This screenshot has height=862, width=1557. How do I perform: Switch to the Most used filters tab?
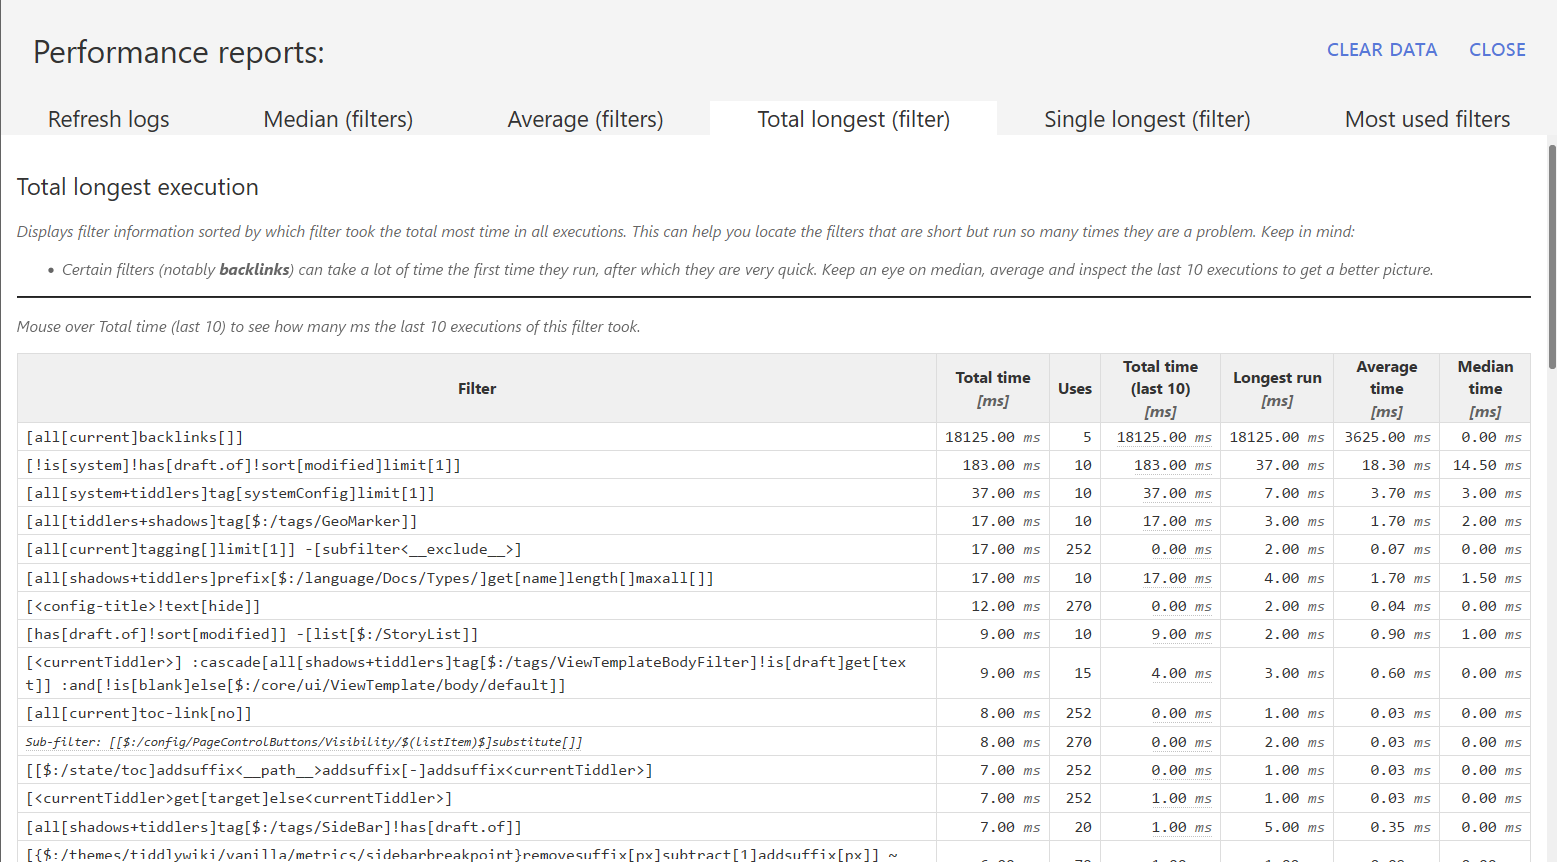point(1427,119)
